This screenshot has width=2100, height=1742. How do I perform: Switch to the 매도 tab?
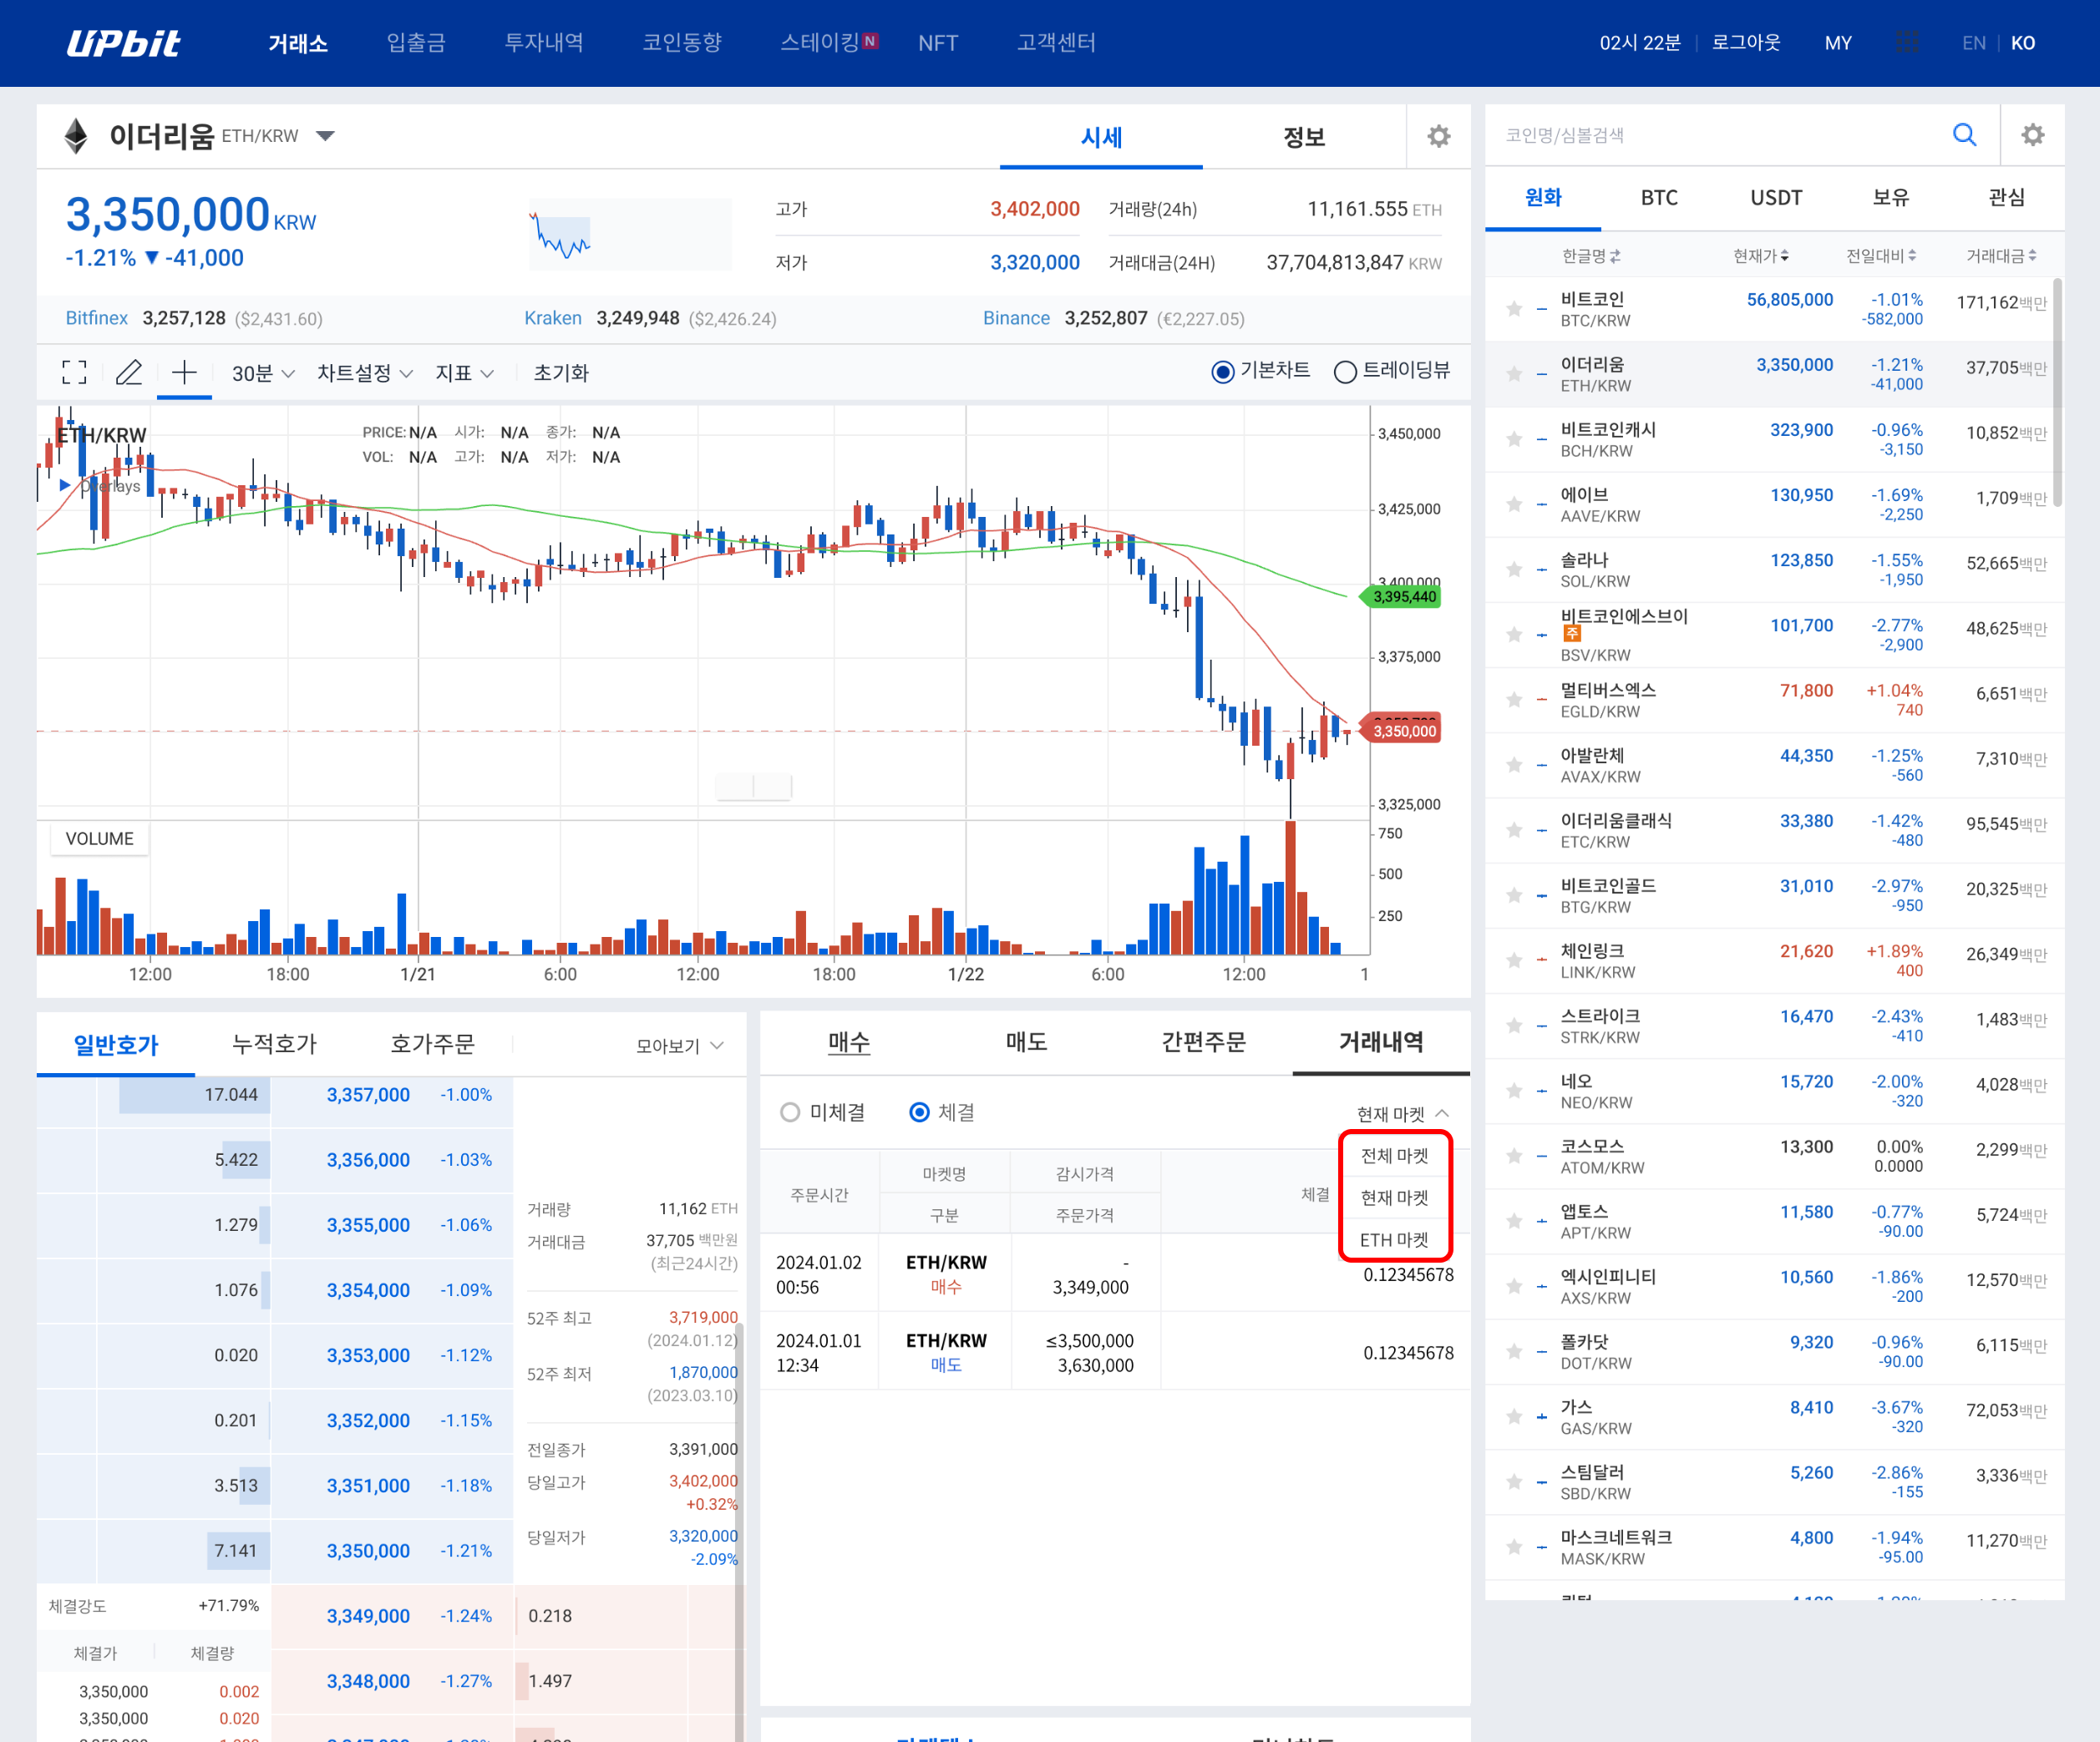click(1026, 1042)
